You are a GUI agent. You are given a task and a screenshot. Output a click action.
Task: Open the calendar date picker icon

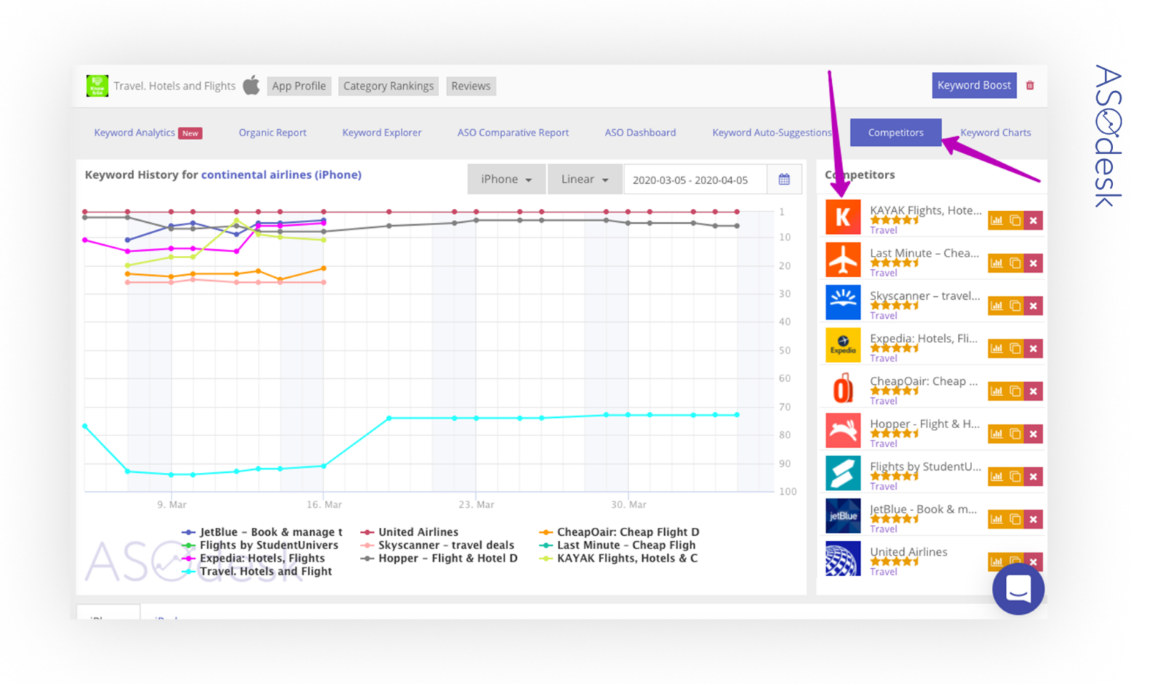[784, 180]
